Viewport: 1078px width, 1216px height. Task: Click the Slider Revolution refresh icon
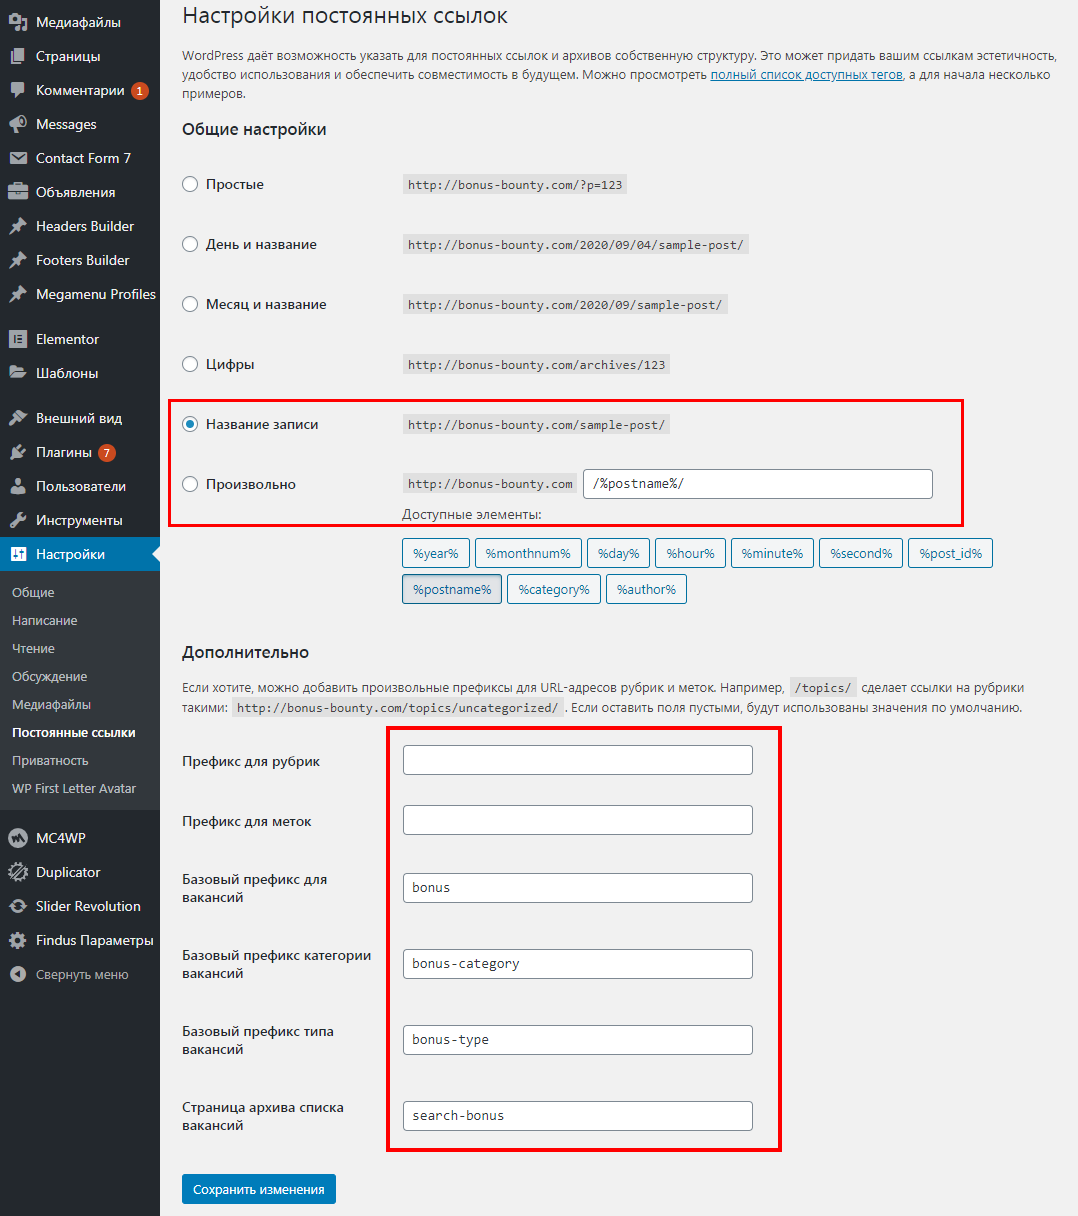pyautogui.click(x=18, y=906)
